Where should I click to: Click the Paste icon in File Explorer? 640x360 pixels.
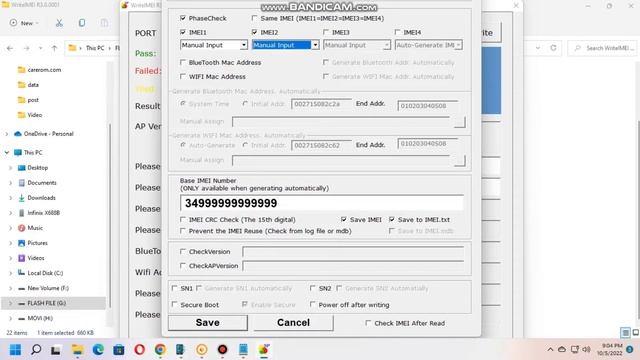104,23
